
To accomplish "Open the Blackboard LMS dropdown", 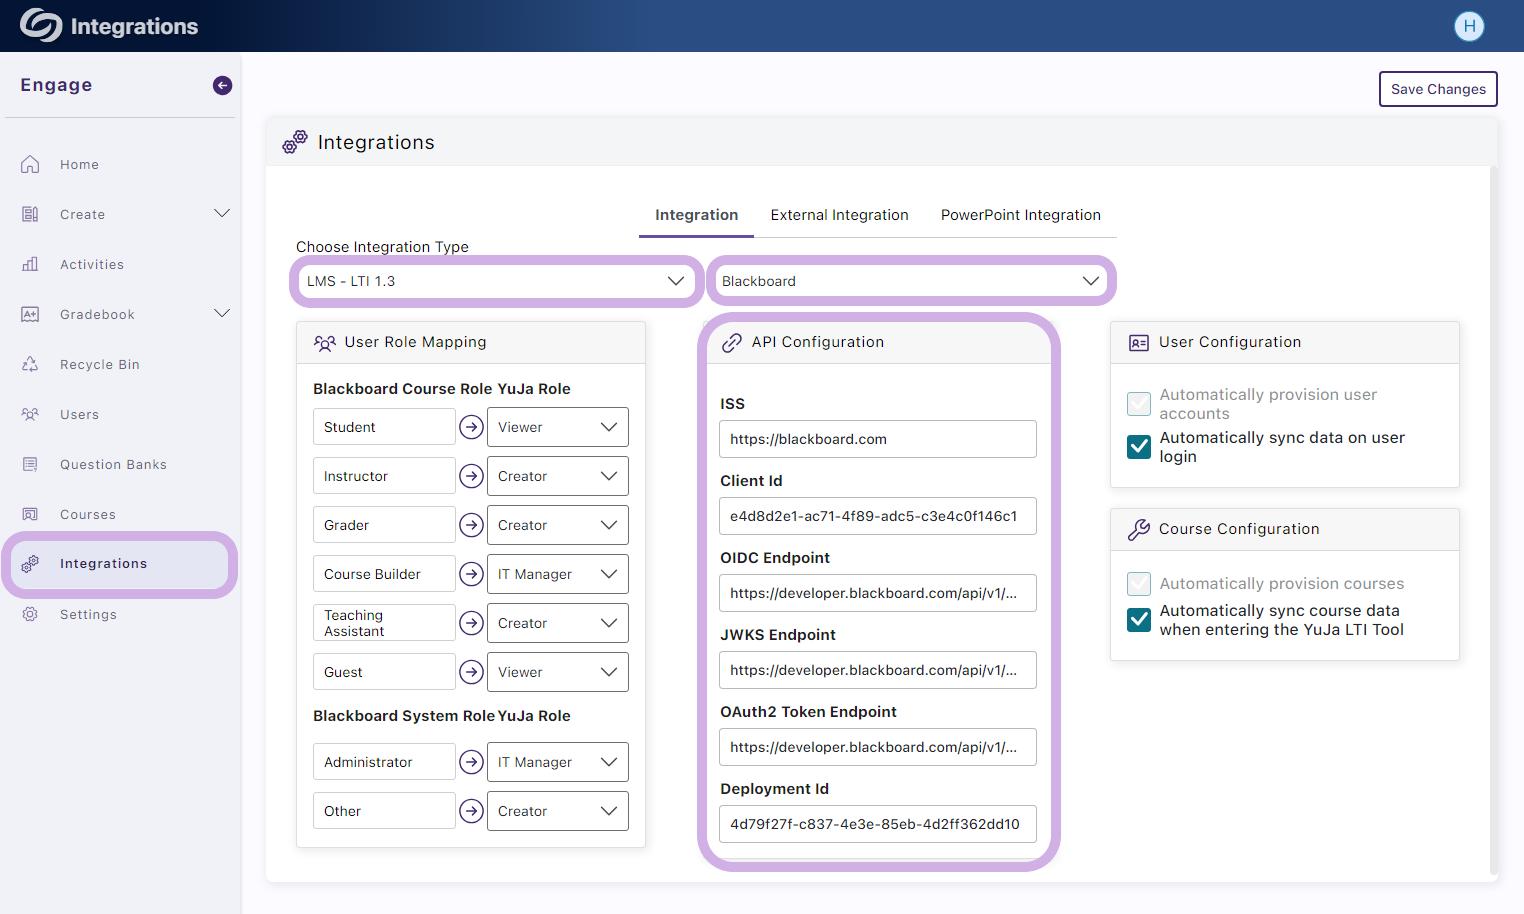I will (x=911, y=281).
